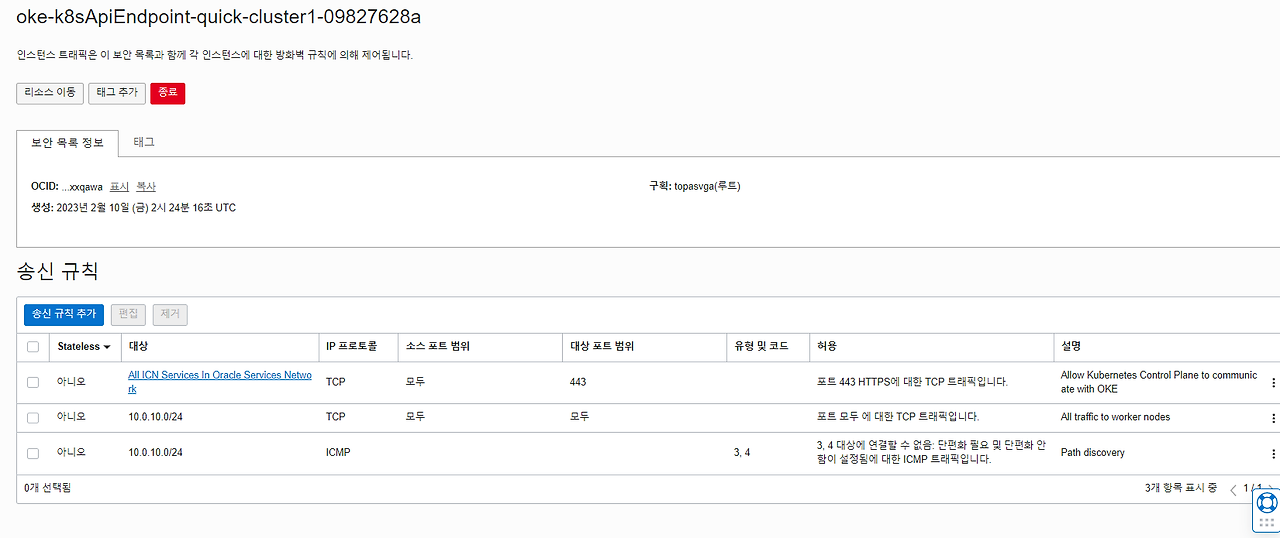Viewport: 1280px width, 538px height.
Task: Go to previous page arrow in pagination
Action: click(1233, 489)
